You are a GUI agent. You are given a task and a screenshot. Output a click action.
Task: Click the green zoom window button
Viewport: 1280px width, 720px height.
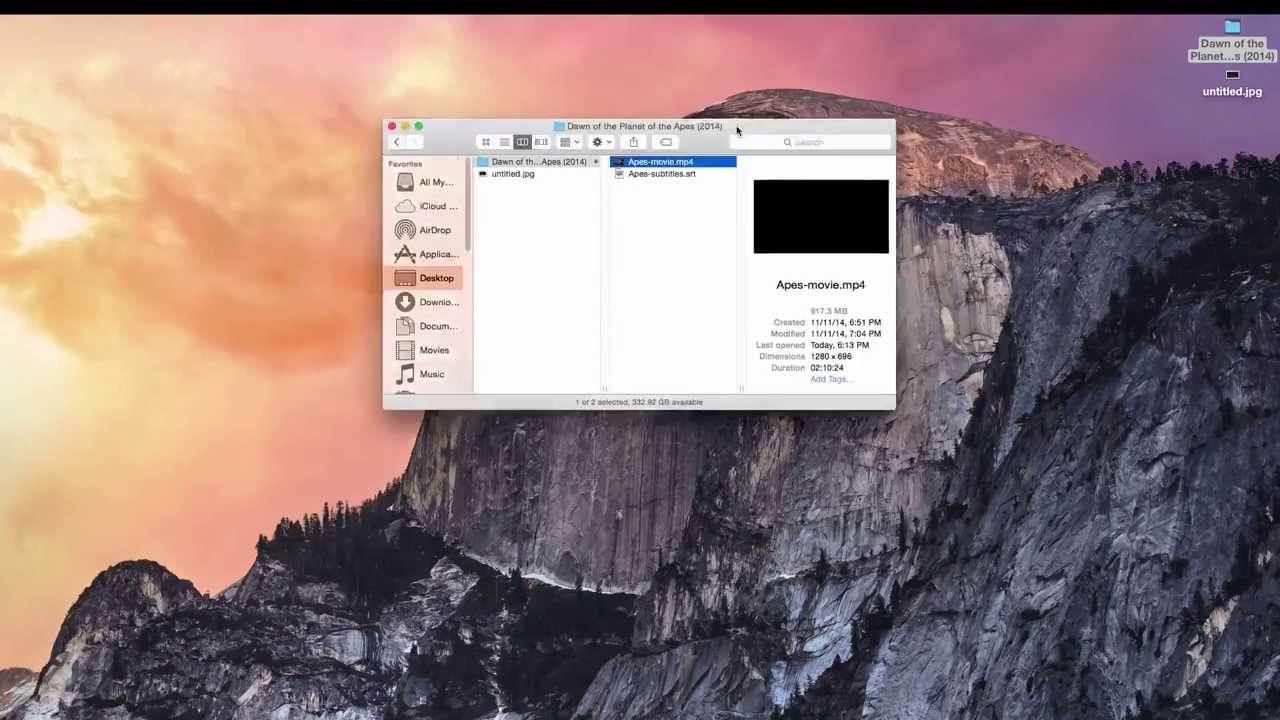point(419,126)
